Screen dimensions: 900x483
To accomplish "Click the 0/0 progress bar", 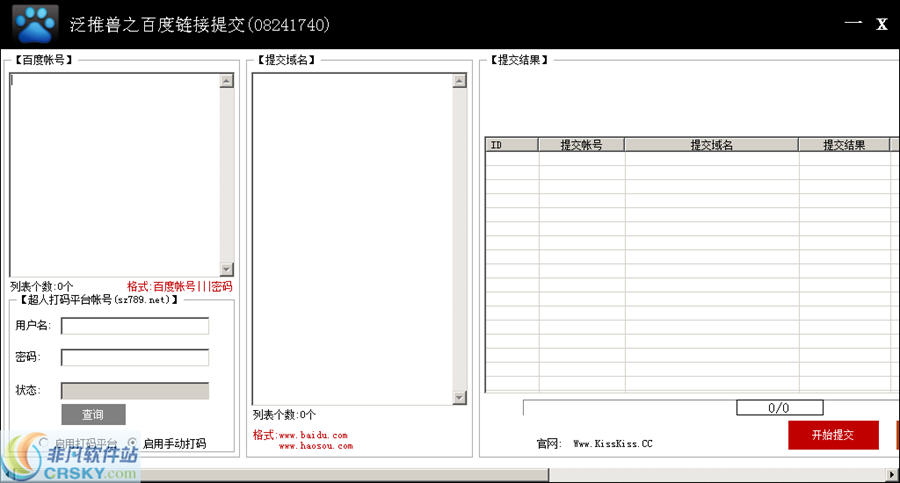I will click(779, 408).
